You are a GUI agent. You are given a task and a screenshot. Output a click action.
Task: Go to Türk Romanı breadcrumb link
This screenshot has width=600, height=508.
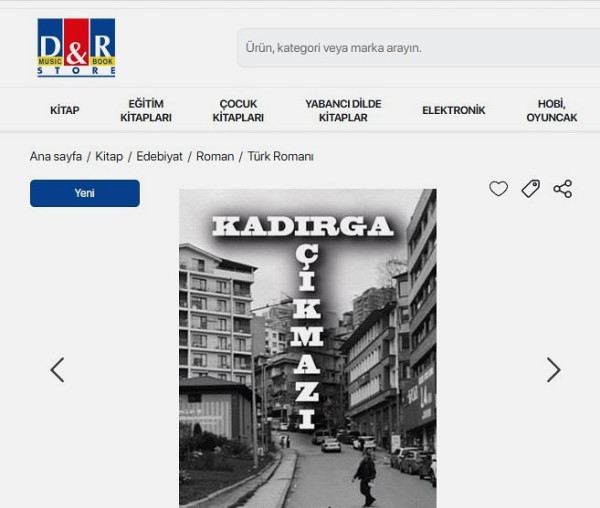(280, 156)
